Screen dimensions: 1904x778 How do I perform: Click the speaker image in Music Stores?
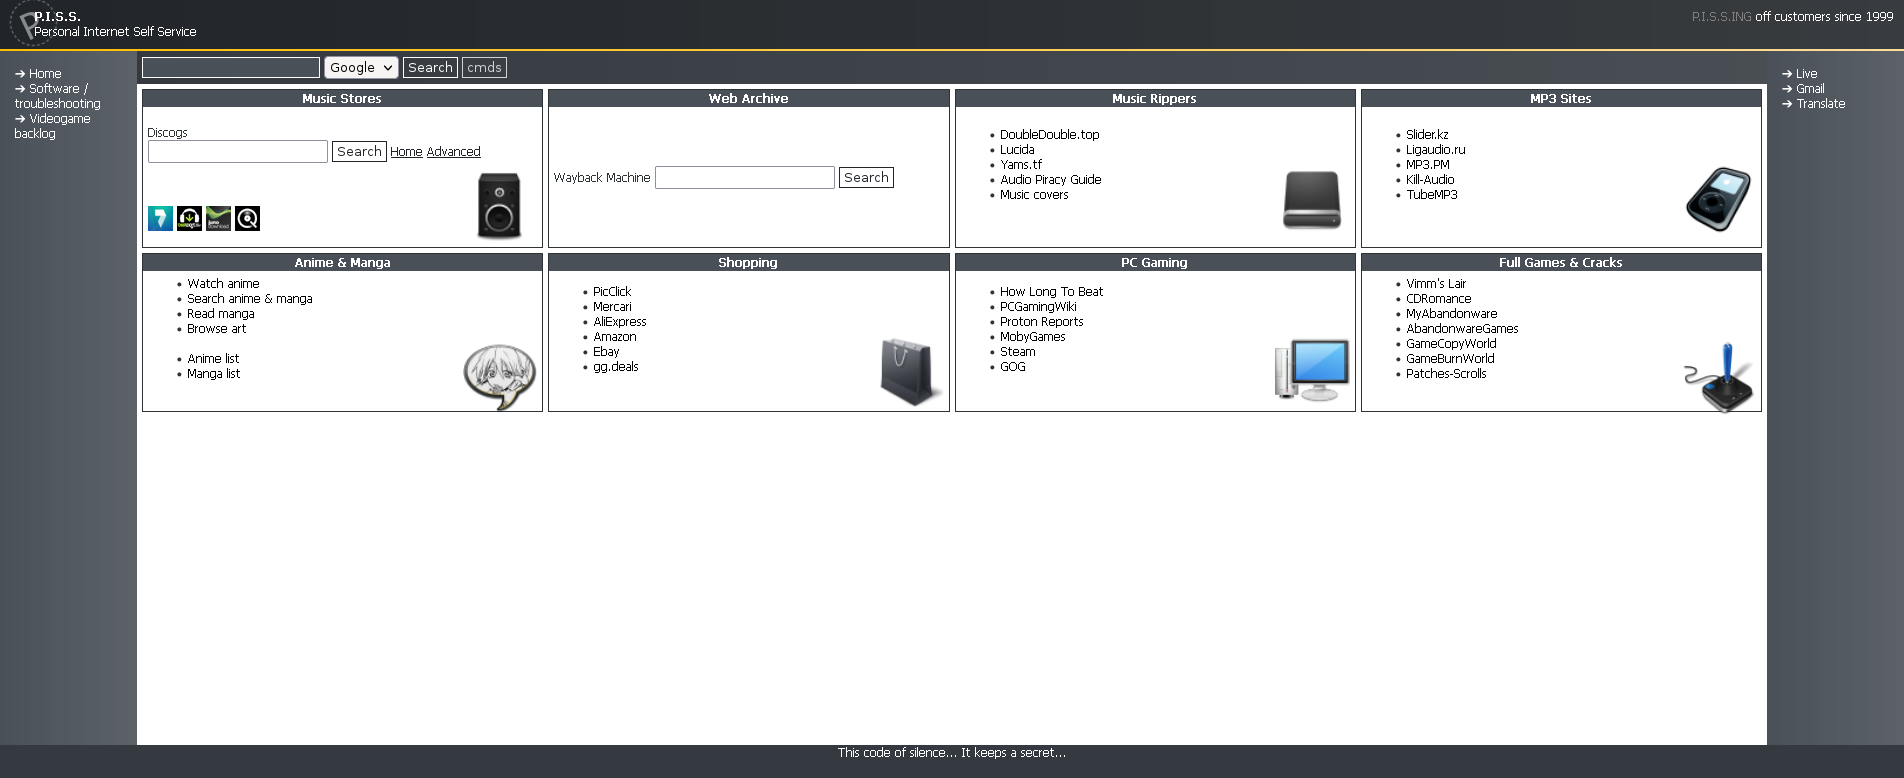point(499,205)
